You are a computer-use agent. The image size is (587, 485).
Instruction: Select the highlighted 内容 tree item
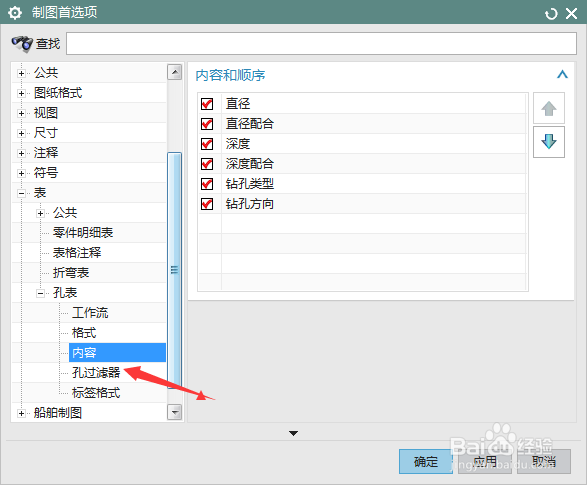pyautogui.click(x=117, y=353)
